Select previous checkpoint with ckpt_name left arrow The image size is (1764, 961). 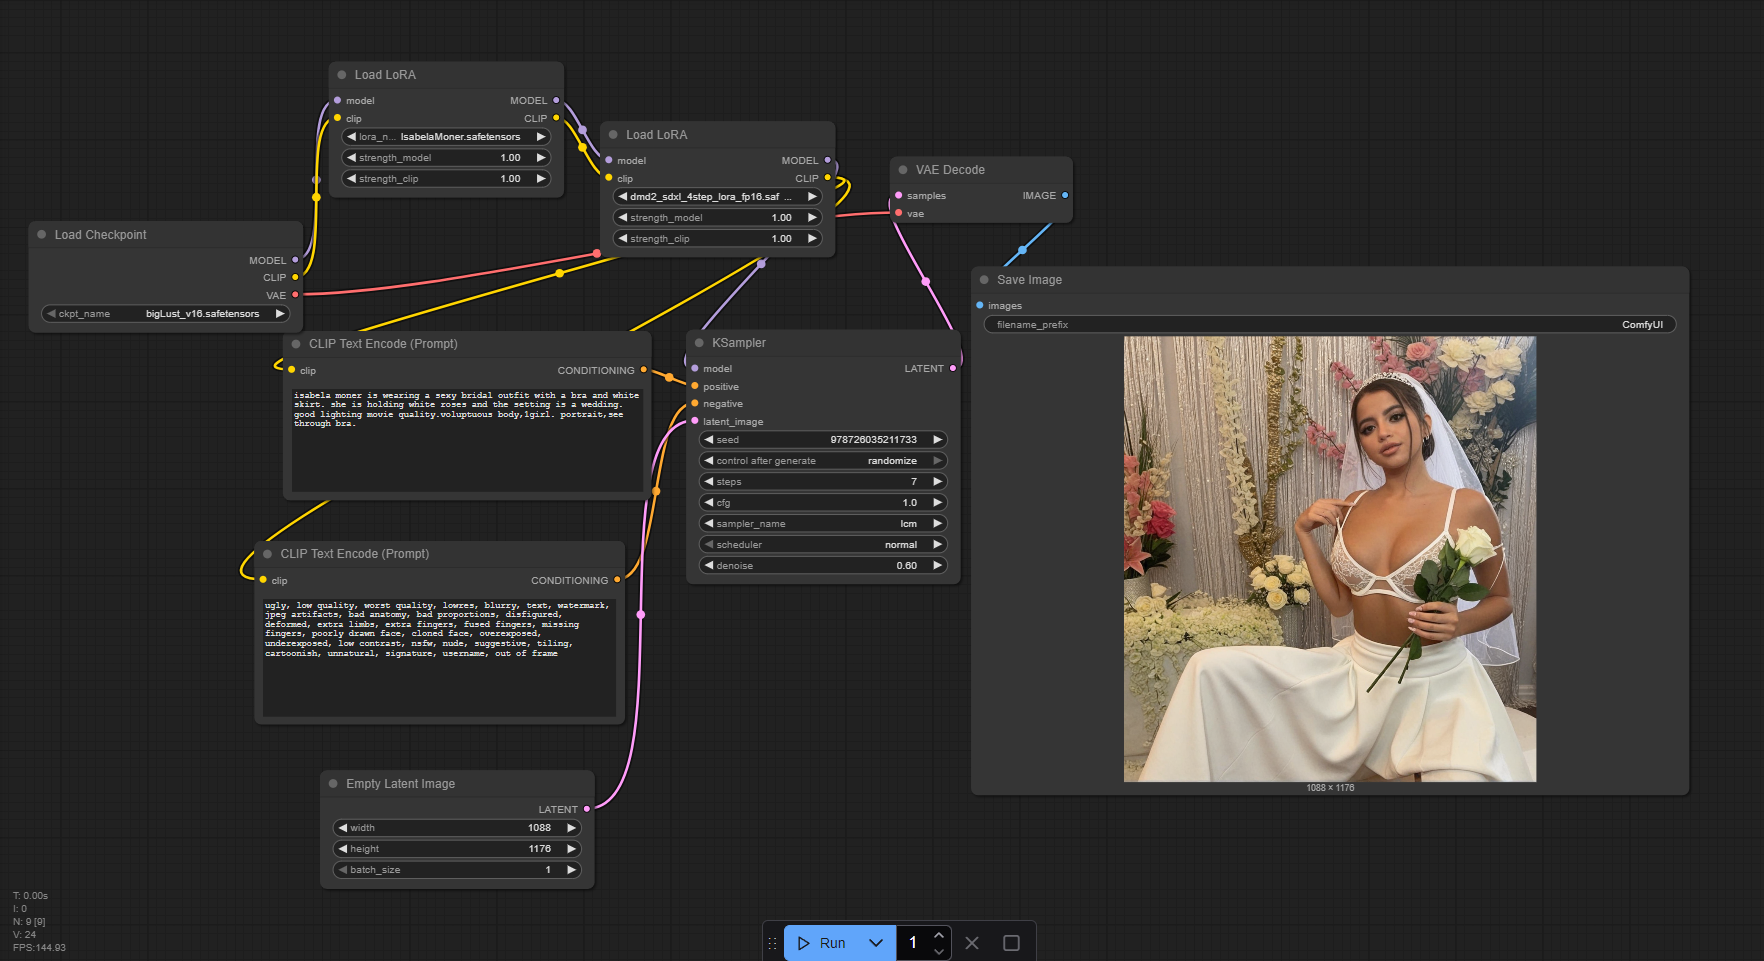click(51, 314)
